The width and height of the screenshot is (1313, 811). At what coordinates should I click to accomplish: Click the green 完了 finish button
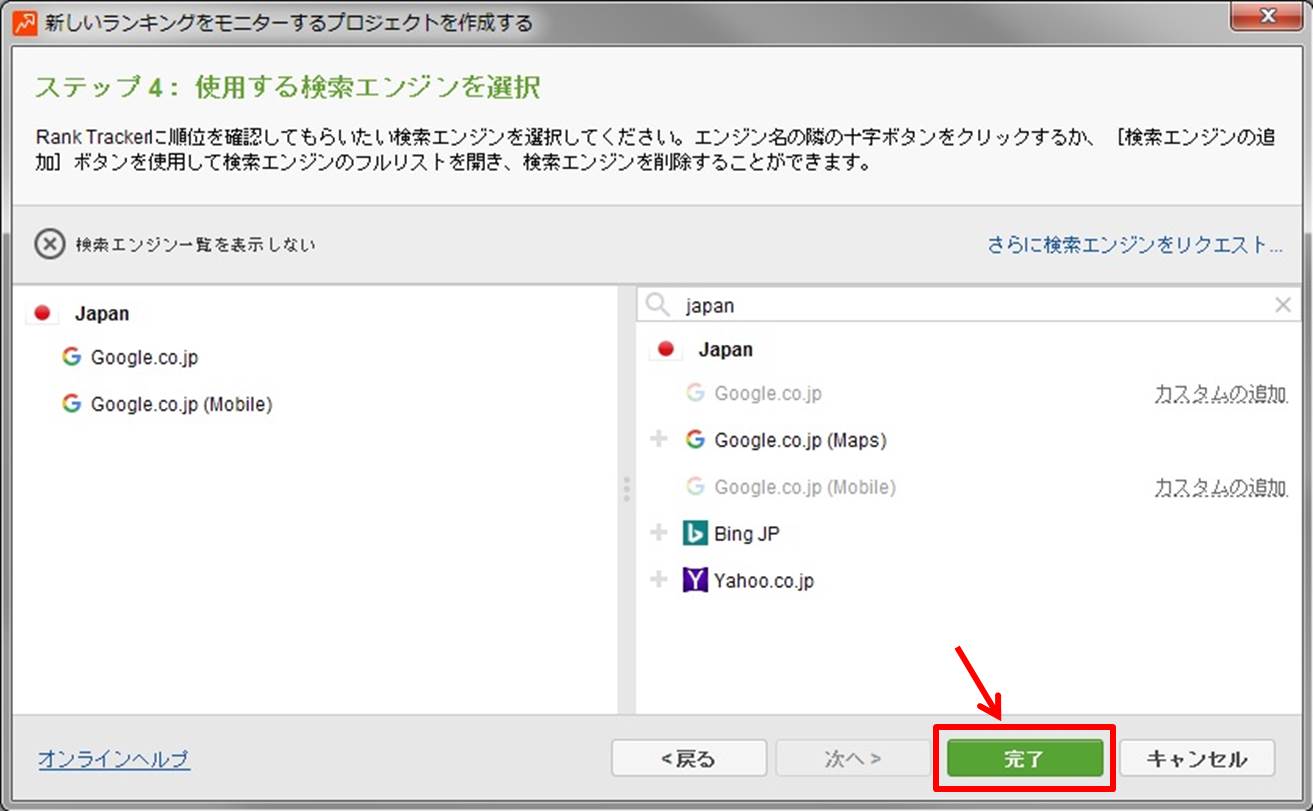[x=1024, y=759]
